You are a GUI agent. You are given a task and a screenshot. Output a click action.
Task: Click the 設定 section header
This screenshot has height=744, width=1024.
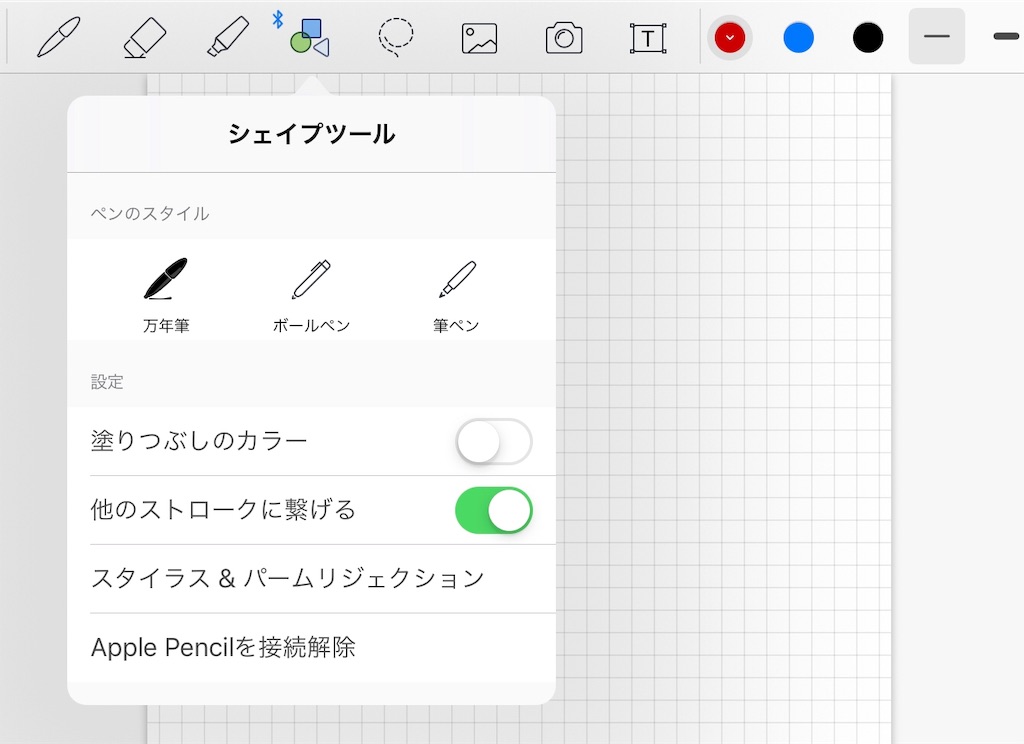pos(107,381)
